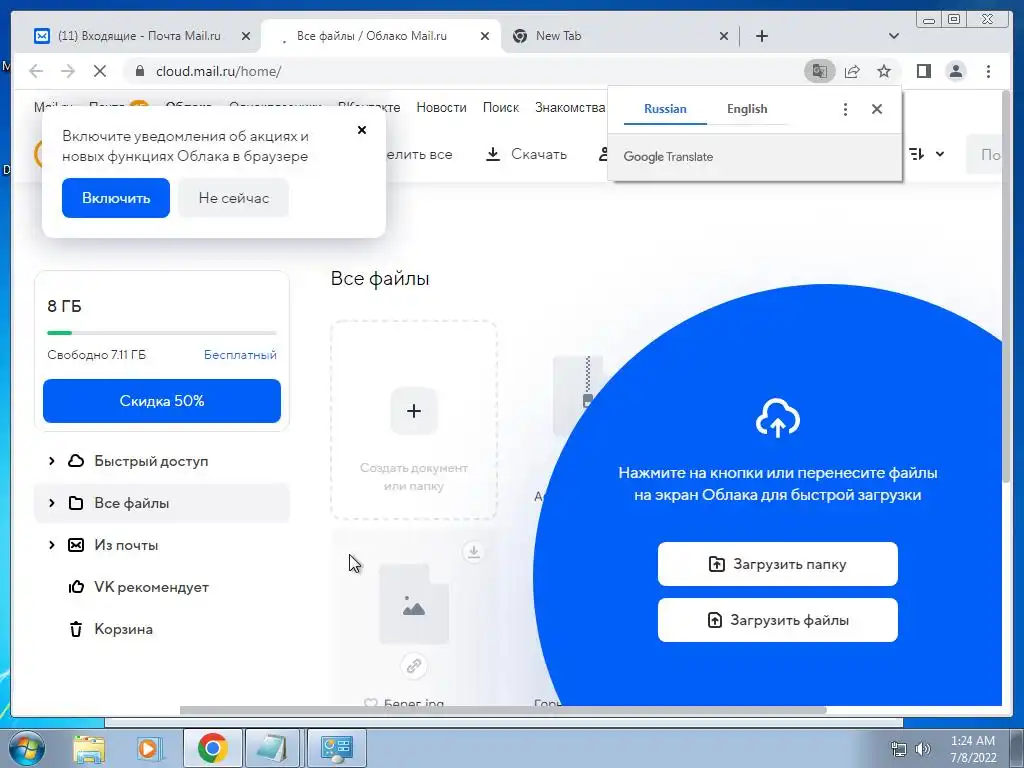Open the tab search chevron
Viewport: 1024px width, 768px height.
894,36
